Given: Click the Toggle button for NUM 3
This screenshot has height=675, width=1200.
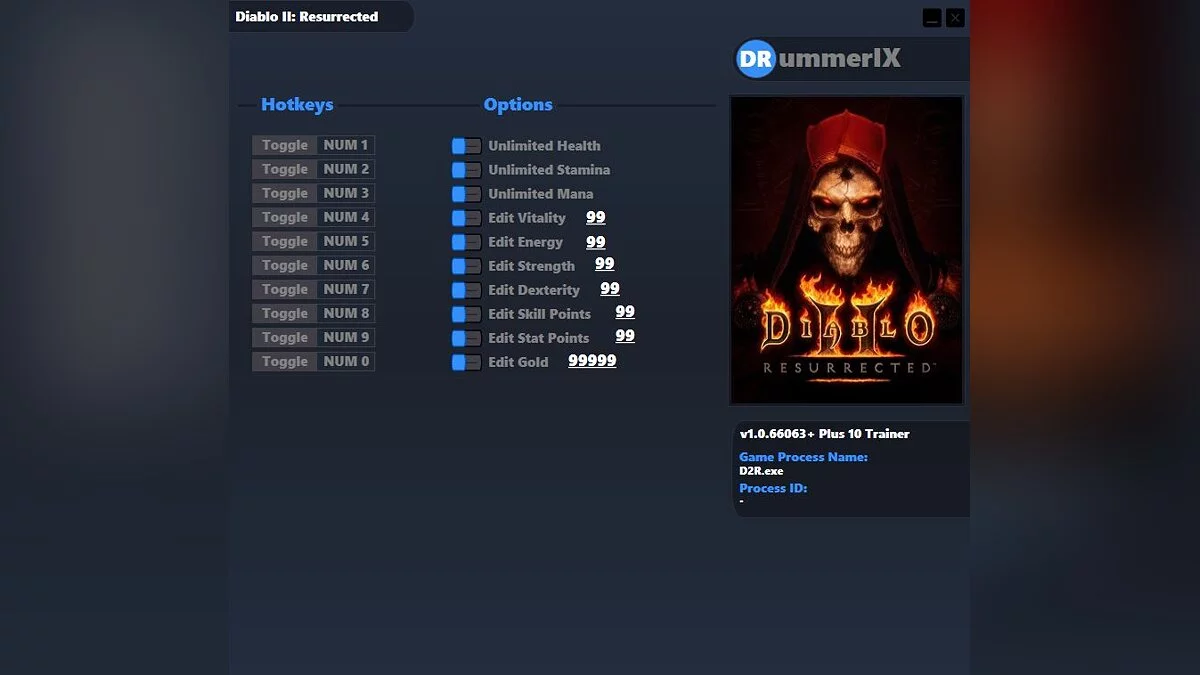Looking at the screenshot, I should pyautogui.click(x=285, y=193).
